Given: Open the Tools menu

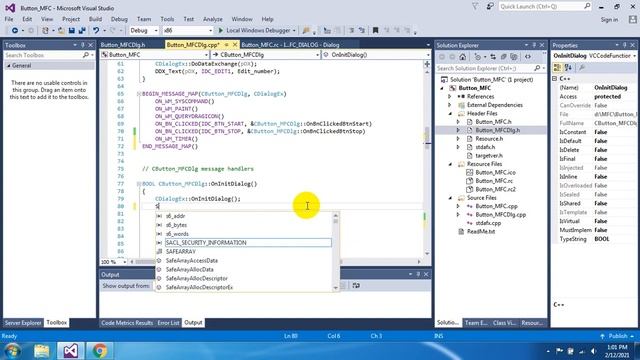Looking at the screenshot, I should coord(167,19).
